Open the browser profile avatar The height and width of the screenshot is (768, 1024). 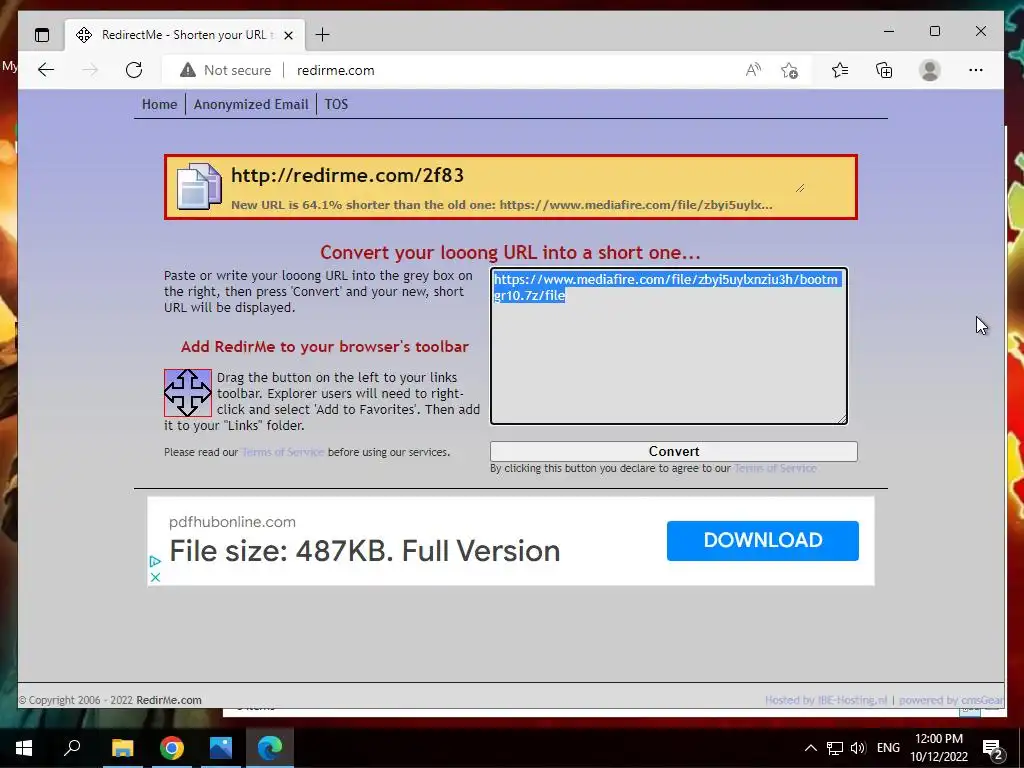(x=929, y=70)
